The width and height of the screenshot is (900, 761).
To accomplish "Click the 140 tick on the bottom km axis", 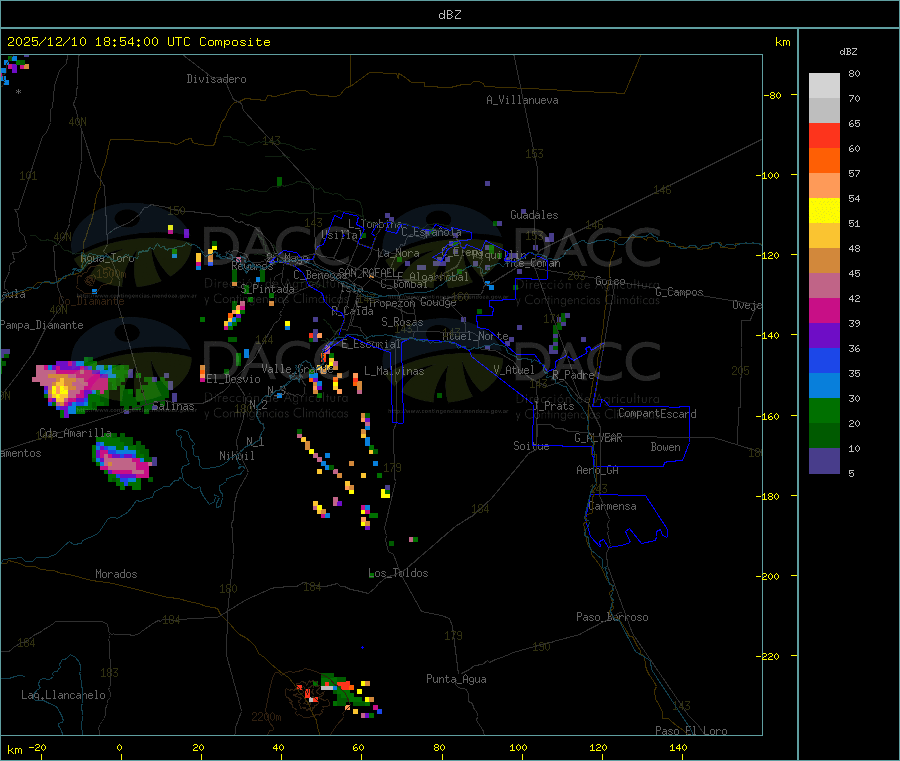I will click(x=678, y=748).
